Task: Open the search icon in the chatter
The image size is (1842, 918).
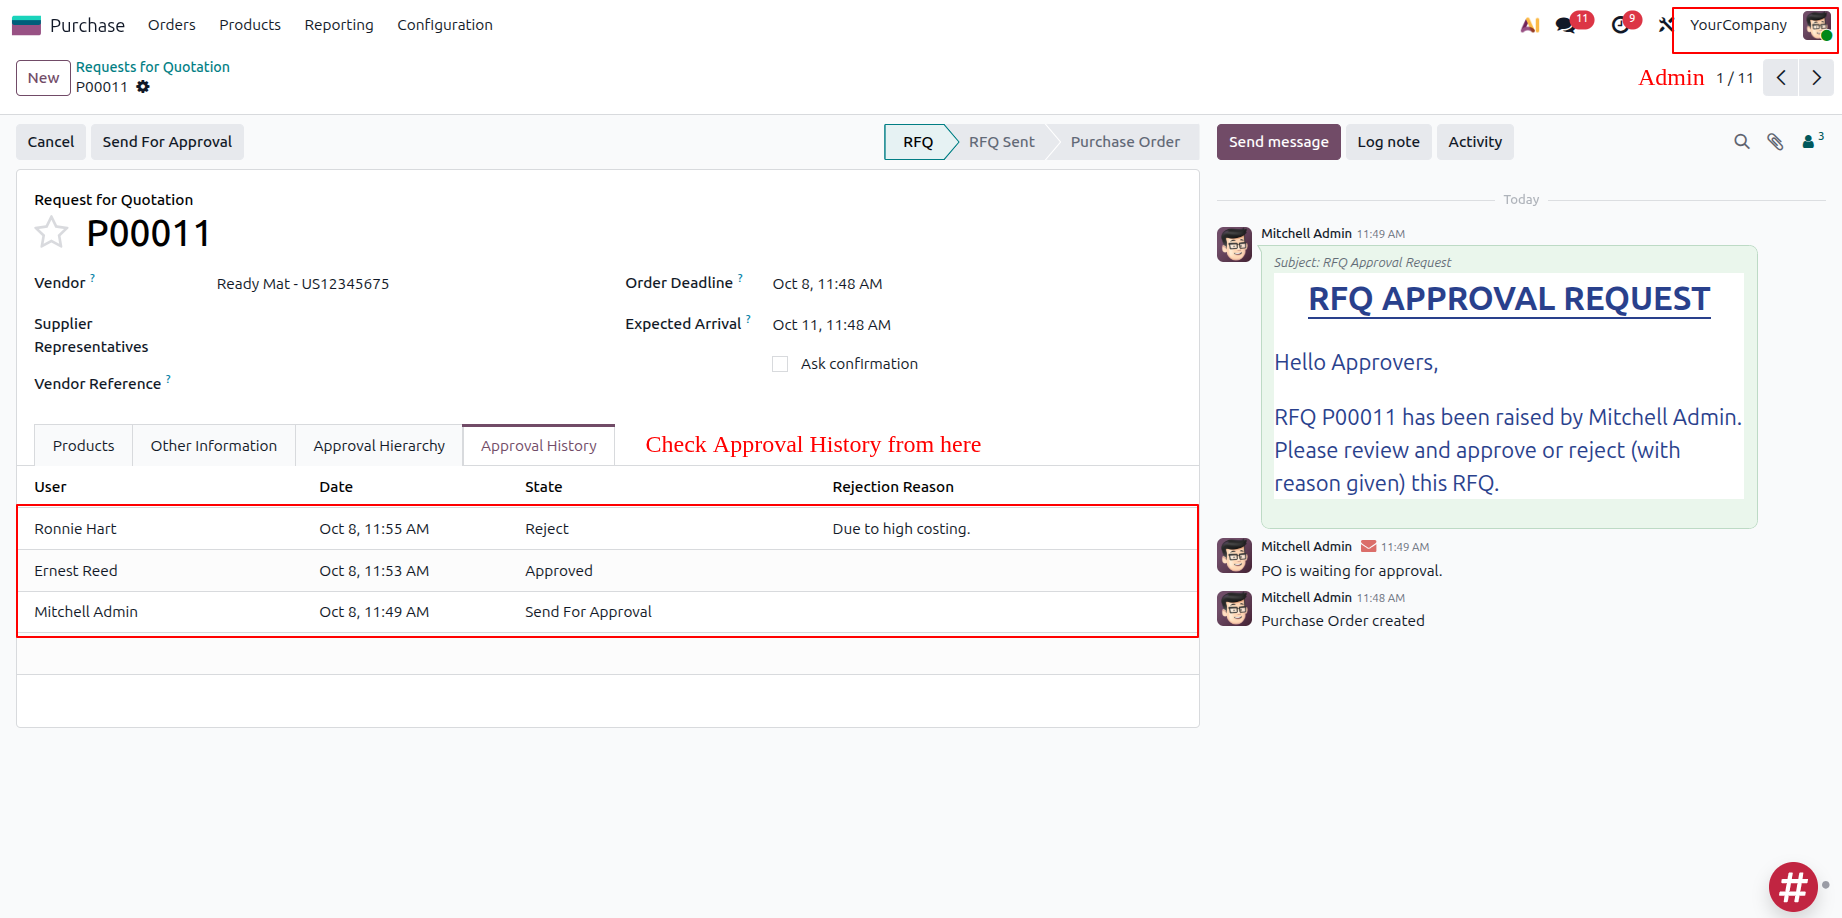Action: (x=1742, y=141)
